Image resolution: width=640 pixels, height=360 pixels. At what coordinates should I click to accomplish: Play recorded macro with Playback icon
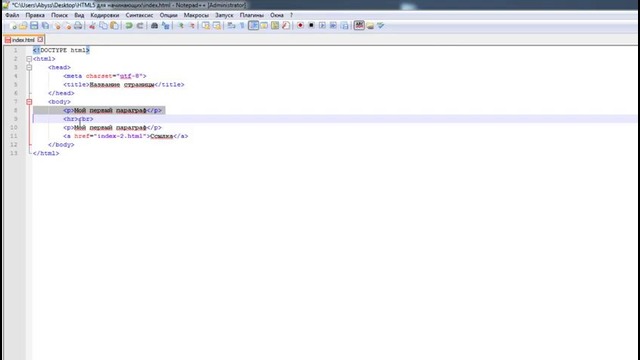(x=322, y=26)
